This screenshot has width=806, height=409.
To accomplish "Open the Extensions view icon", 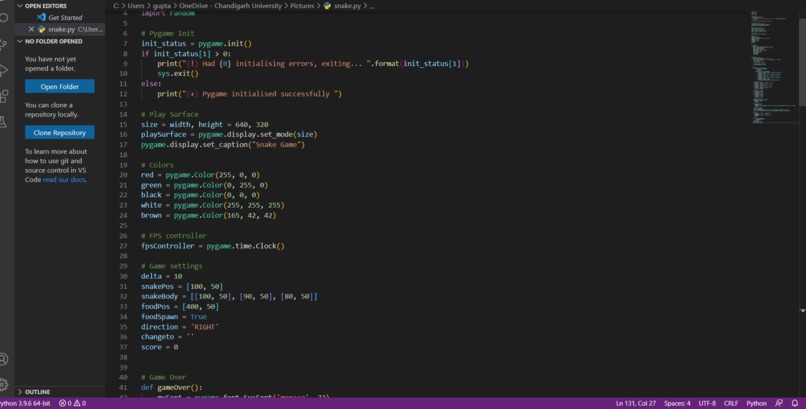I will pyautogui.click(x=4, y=96).
